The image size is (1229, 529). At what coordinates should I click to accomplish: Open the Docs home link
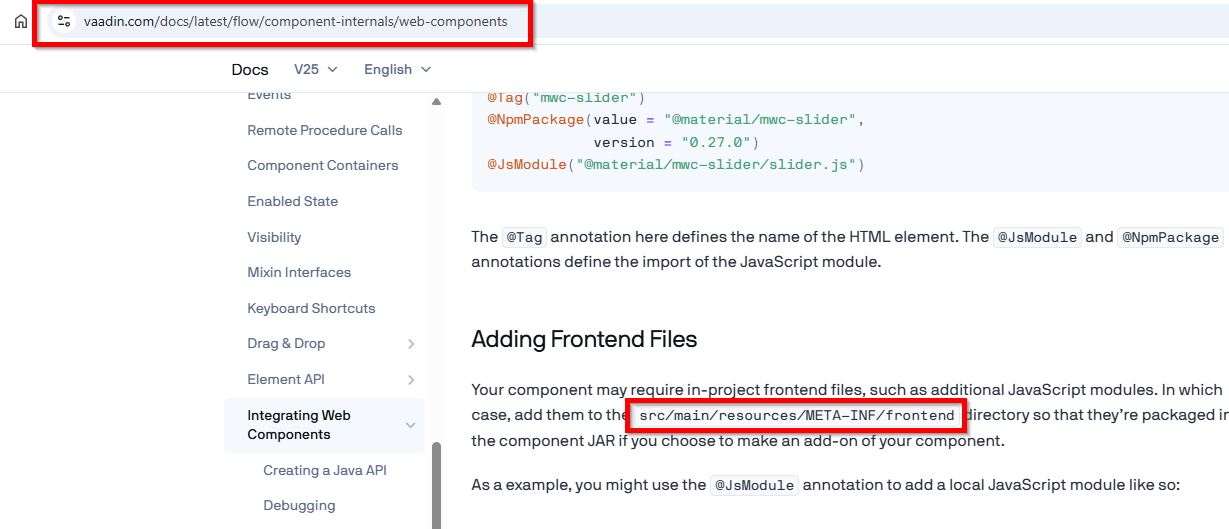250,69
